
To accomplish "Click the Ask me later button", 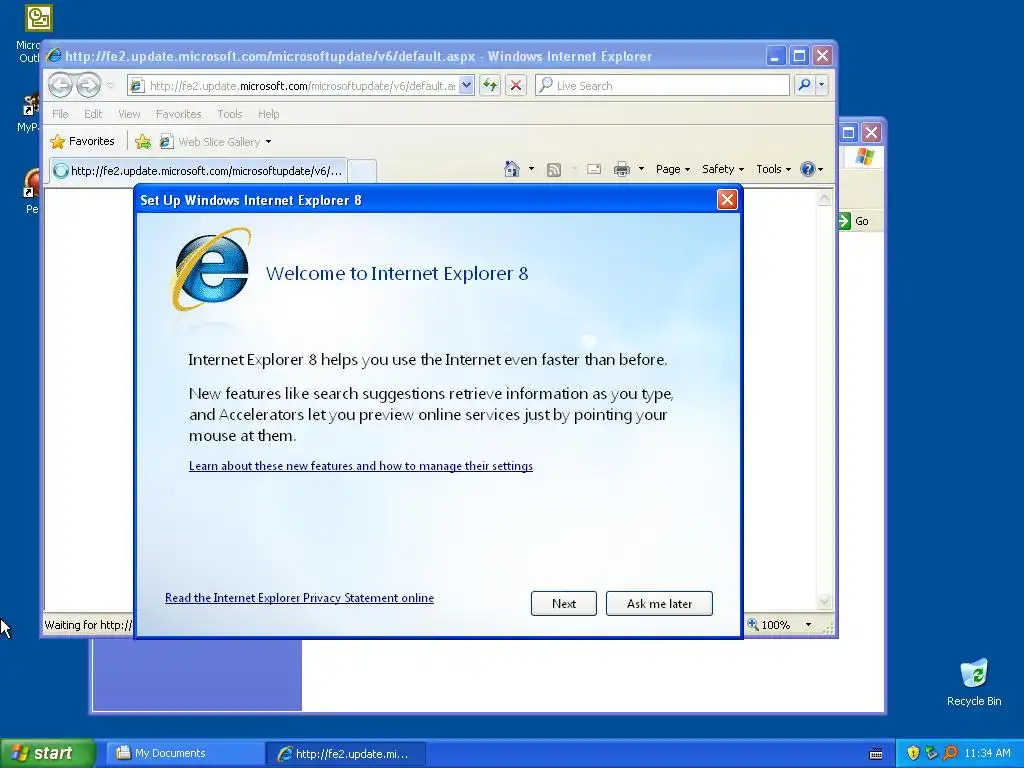I will pos(659,603).
